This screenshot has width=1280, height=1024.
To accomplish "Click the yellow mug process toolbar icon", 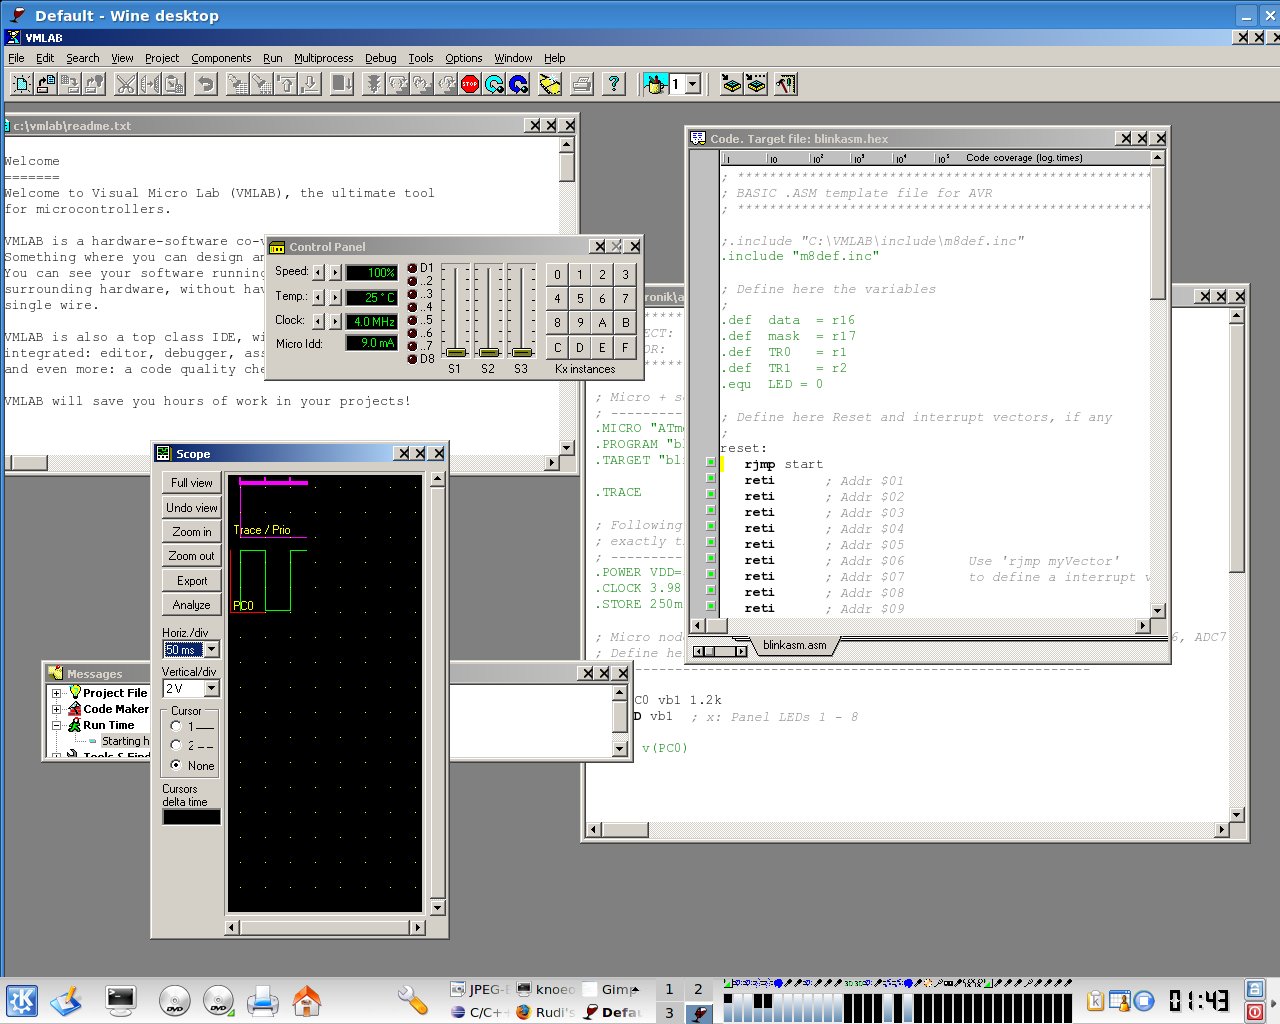I will click(655, 84).
